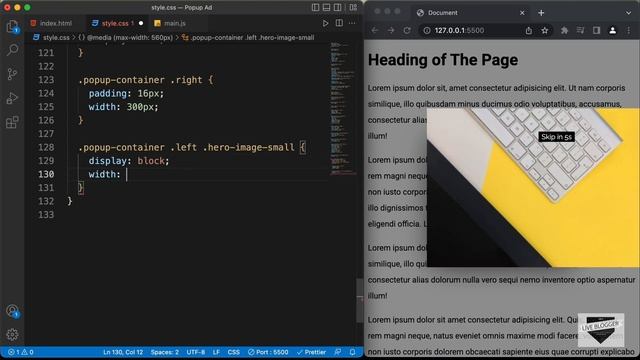640x360 pixels.
Task: Toggle the secondary sidebar layout icon
Action: pos(338,7)
